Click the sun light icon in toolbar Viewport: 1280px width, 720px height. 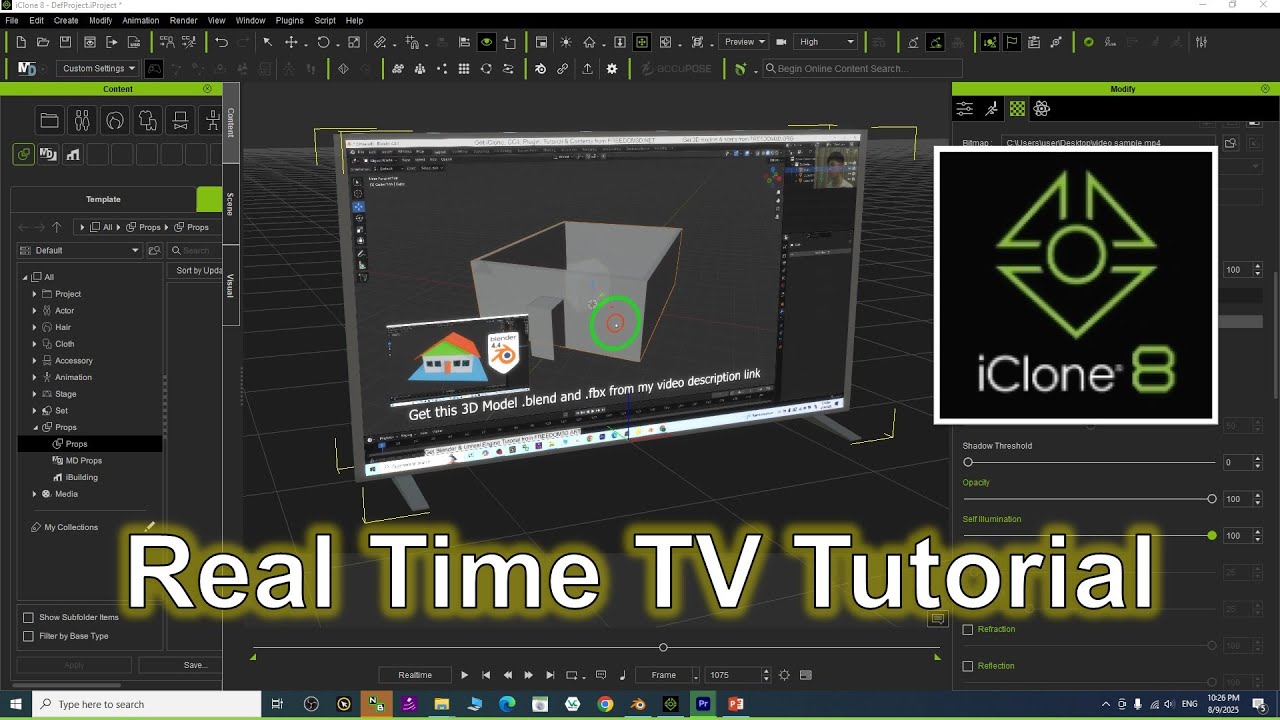click(x=566, y=42)
